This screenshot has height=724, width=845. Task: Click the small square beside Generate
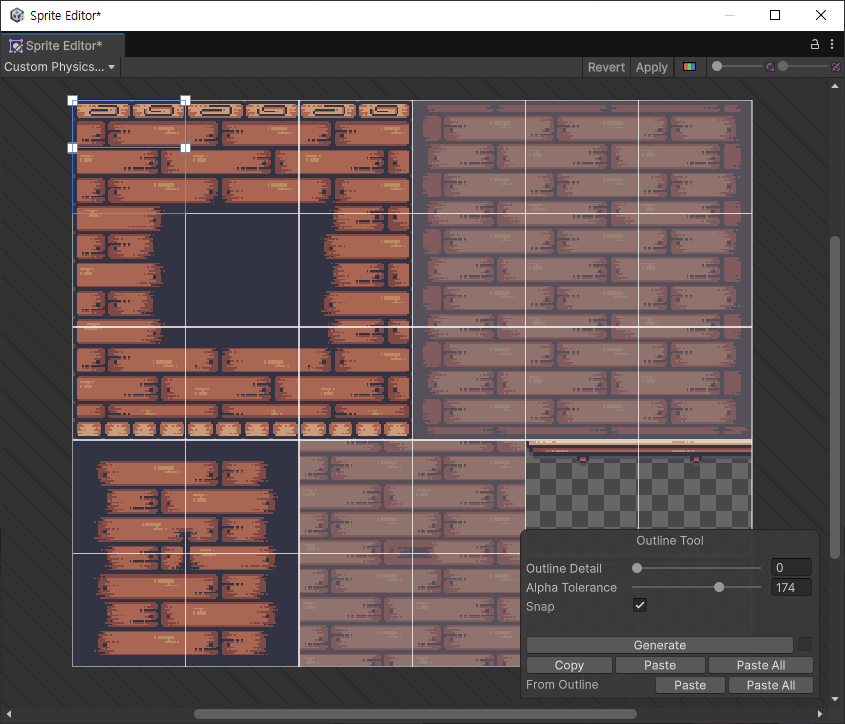pos(805,644)
